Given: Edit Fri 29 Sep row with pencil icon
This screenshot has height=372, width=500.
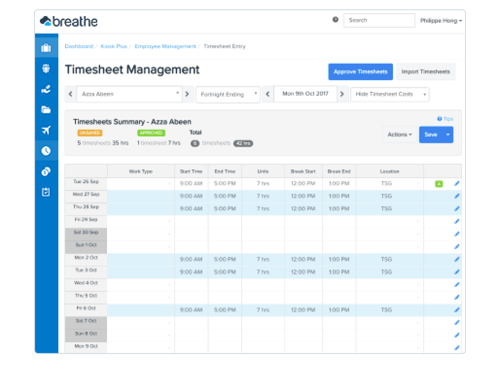Looking at the screenshot, I should pyautogui.click(x=457, y=221).
